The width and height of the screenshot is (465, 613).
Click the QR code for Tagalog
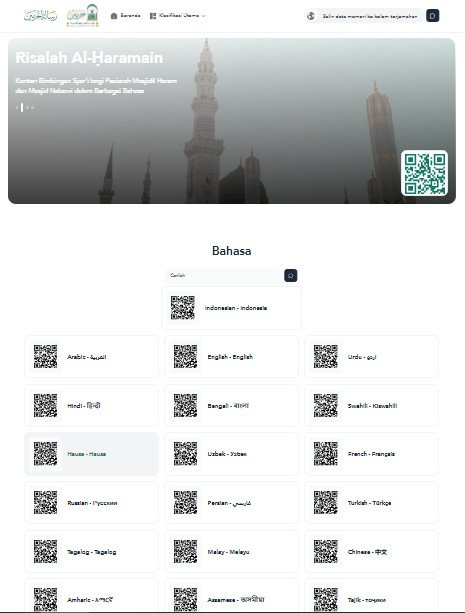(x=45, y=552)
